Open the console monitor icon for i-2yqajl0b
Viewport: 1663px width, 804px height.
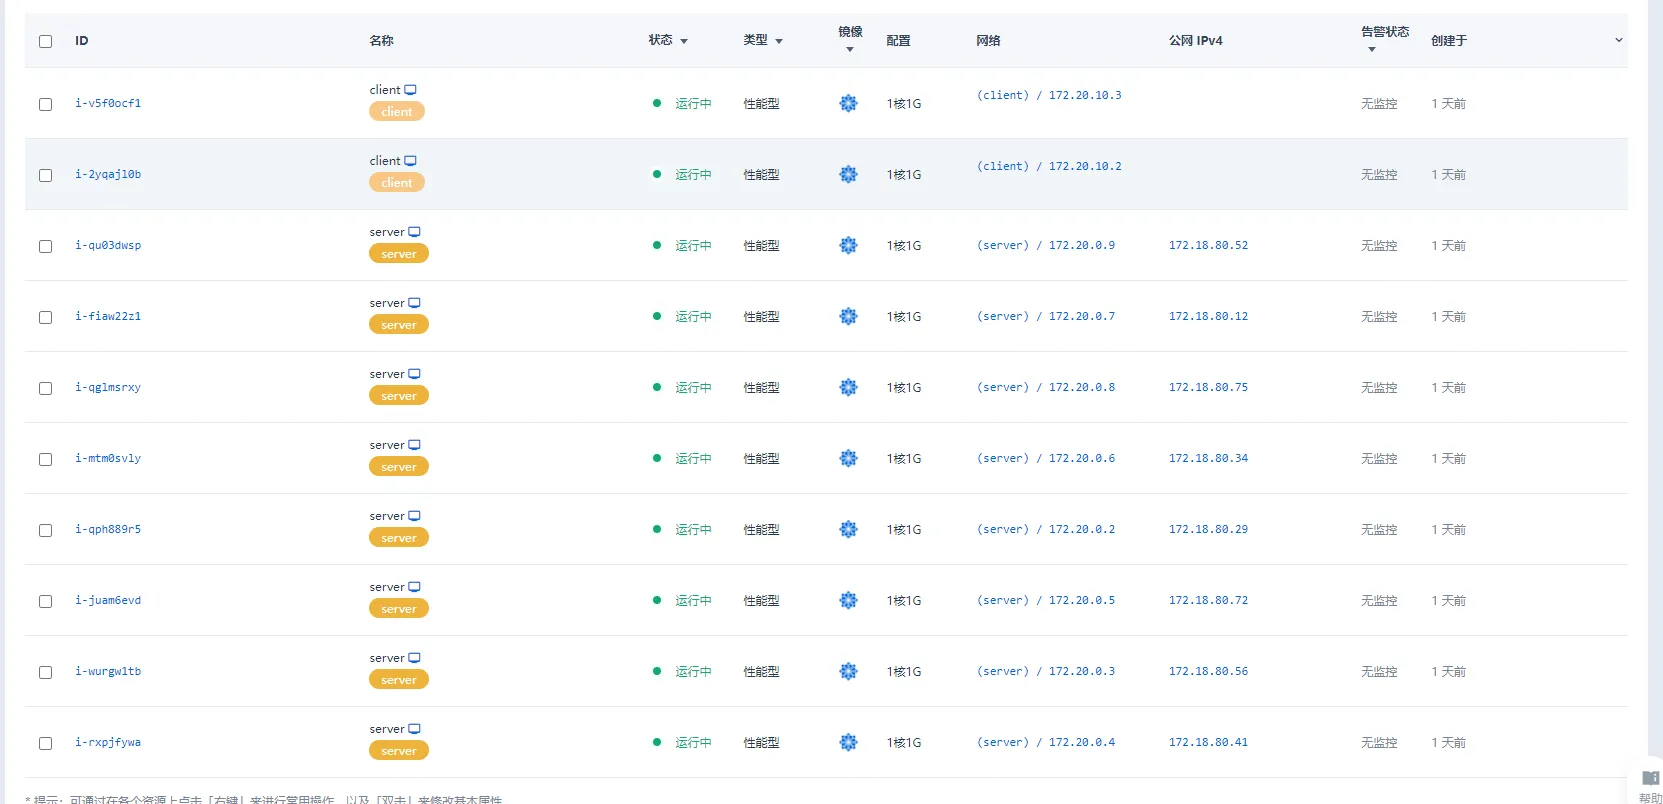click(x=410, y=161)
